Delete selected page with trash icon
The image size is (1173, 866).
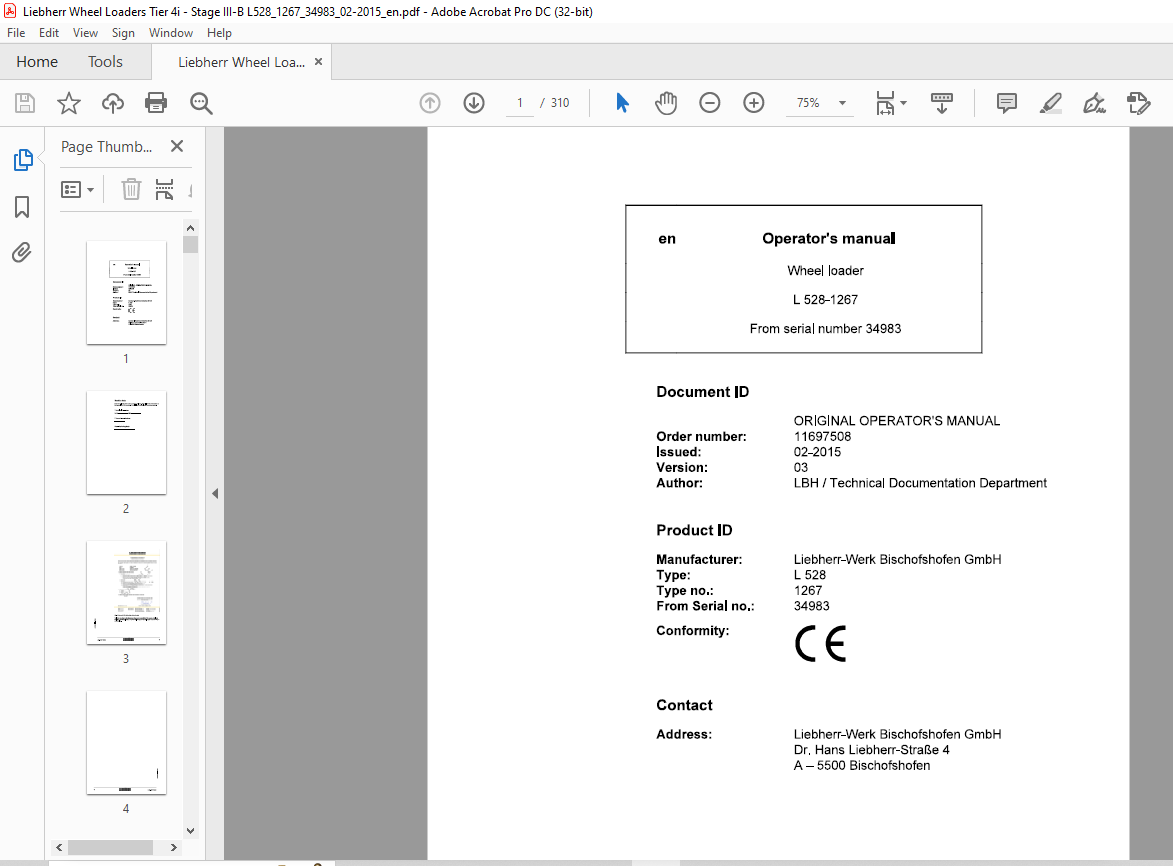(x=131, y=189)
